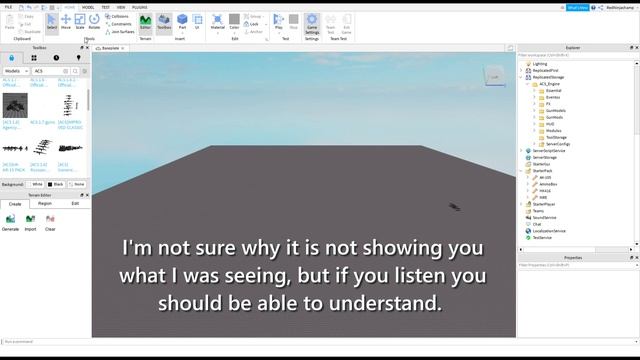Expand the ServerScriptService node
Image resolution: width=640 pixels, height=360 pixels.
click(x=521, y=151)
